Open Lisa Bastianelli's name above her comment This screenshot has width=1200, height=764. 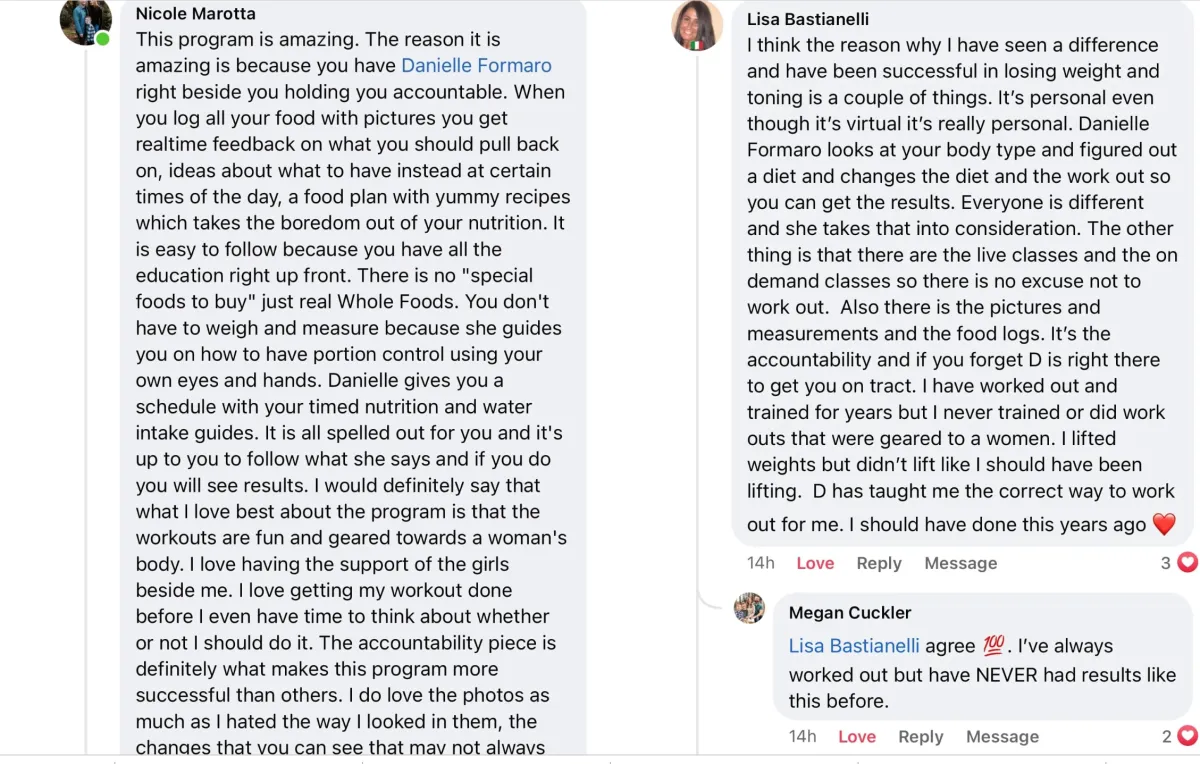coord(808,19)
